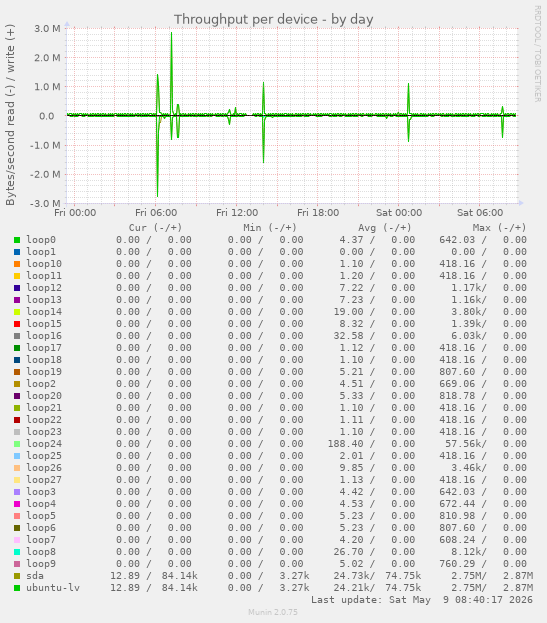Click the sda olive legend swatch
This screenshot has height=623, width=547.
(17, 576)
